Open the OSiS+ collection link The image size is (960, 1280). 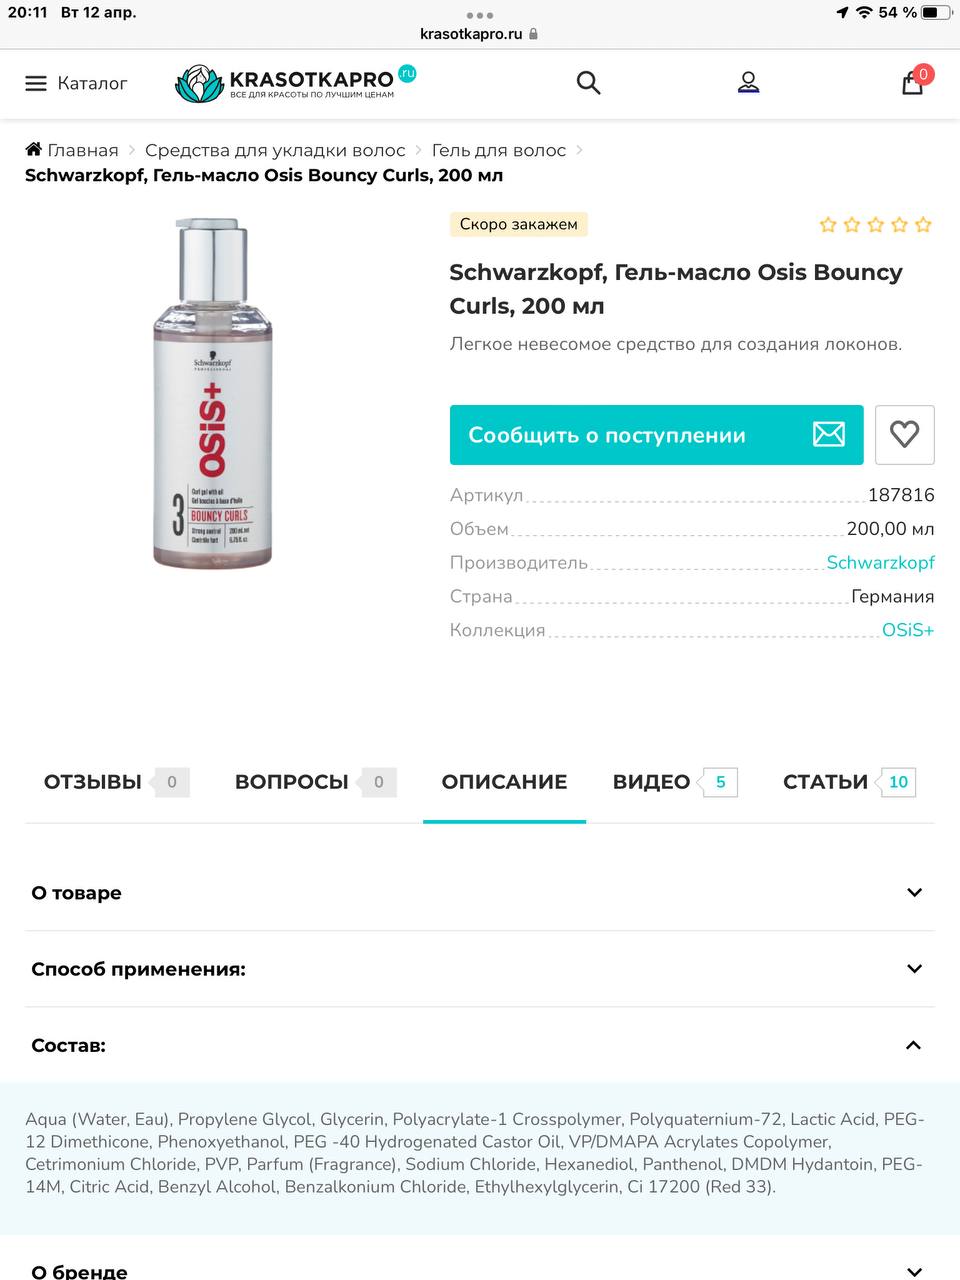coord(908,630)
